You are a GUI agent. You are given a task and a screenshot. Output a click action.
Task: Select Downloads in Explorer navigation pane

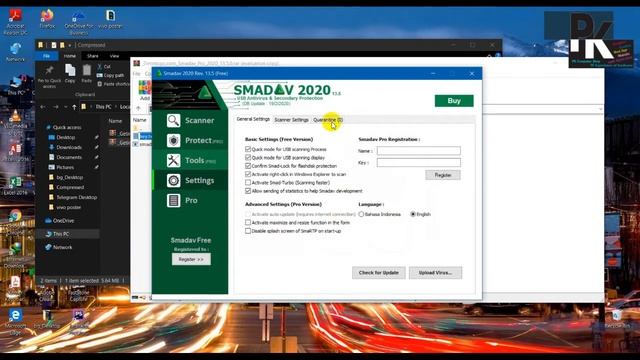coord(65,147)
